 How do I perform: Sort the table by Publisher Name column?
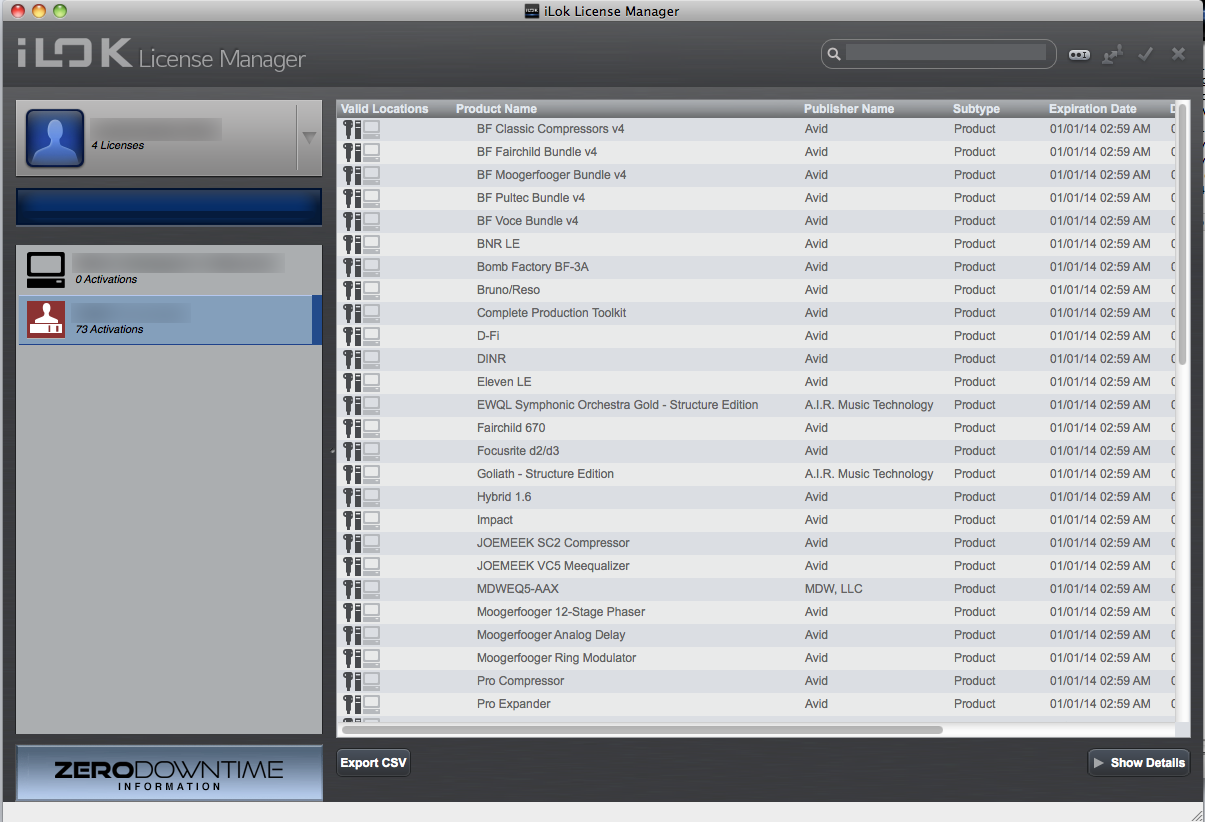coord(848,108)
